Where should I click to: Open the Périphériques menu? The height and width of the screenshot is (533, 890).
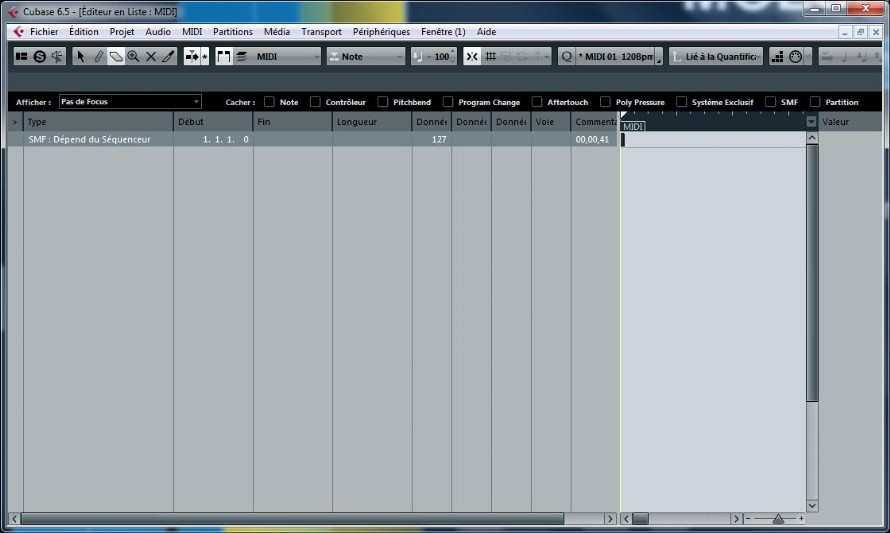click(x=381, y=32)
